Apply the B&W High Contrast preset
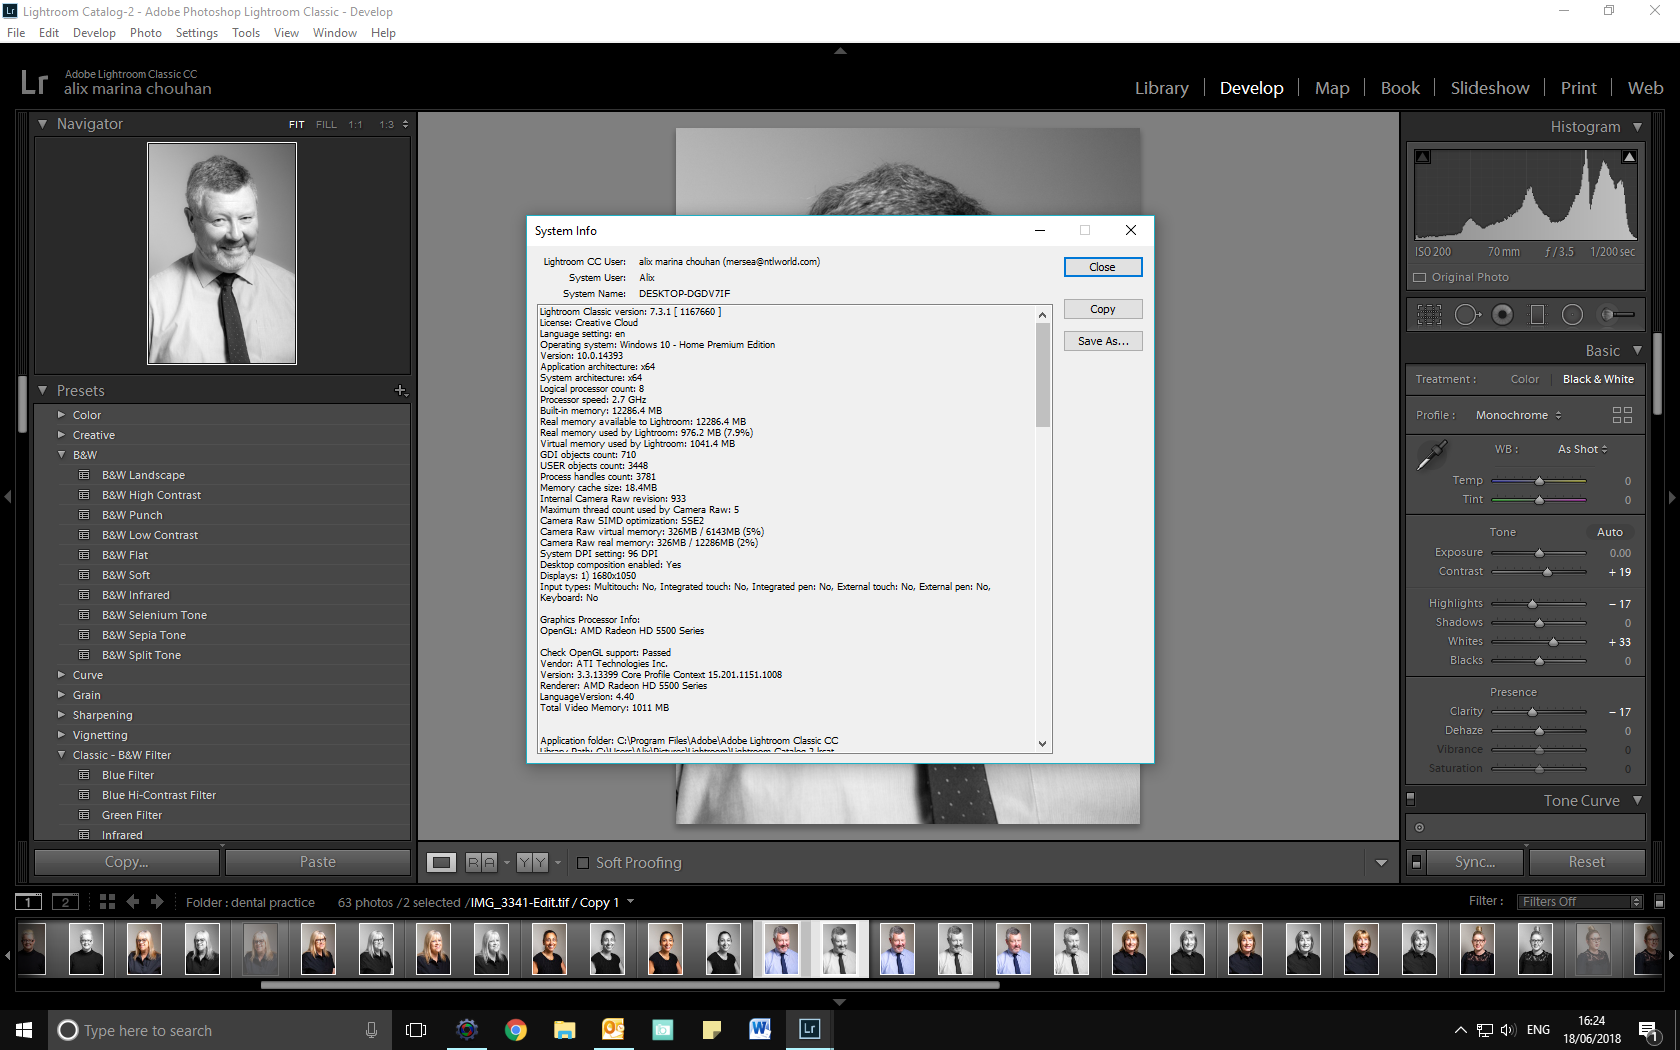Screen dimensions: 1680x1050 [x=151, y=495]
